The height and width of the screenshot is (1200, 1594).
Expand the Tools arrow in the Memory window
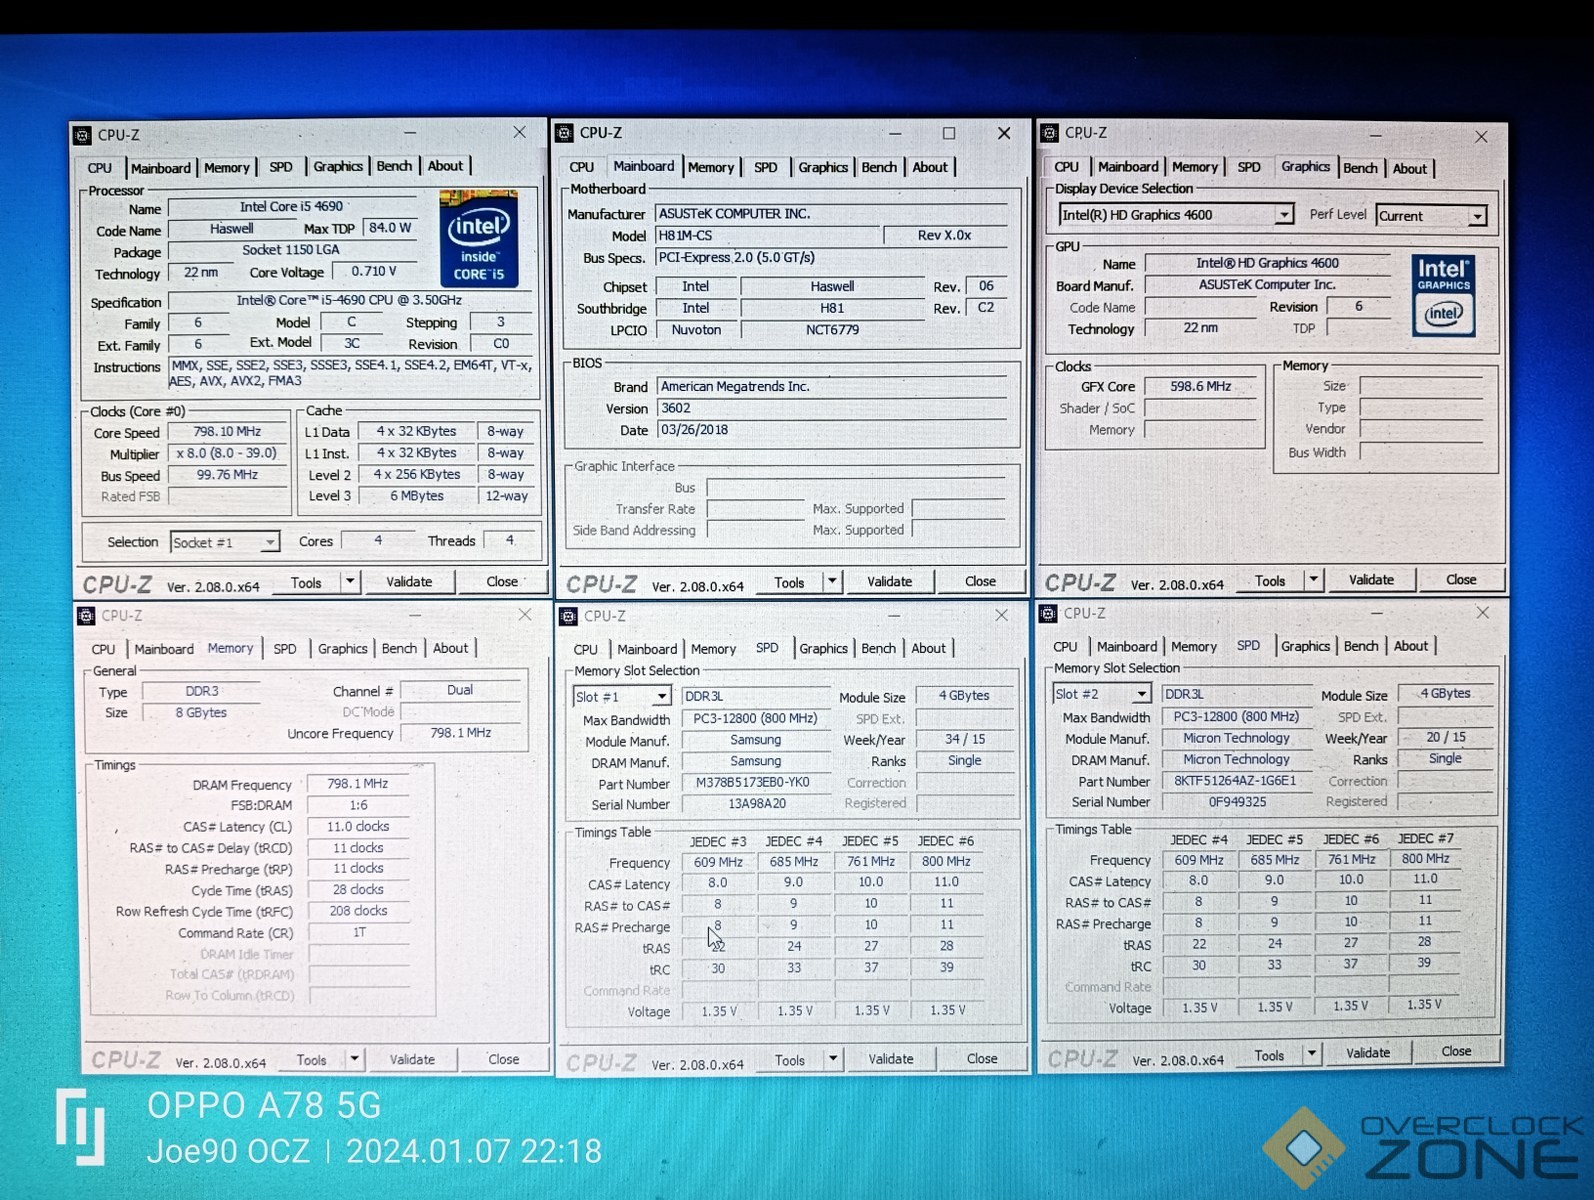click(354, 1059)
